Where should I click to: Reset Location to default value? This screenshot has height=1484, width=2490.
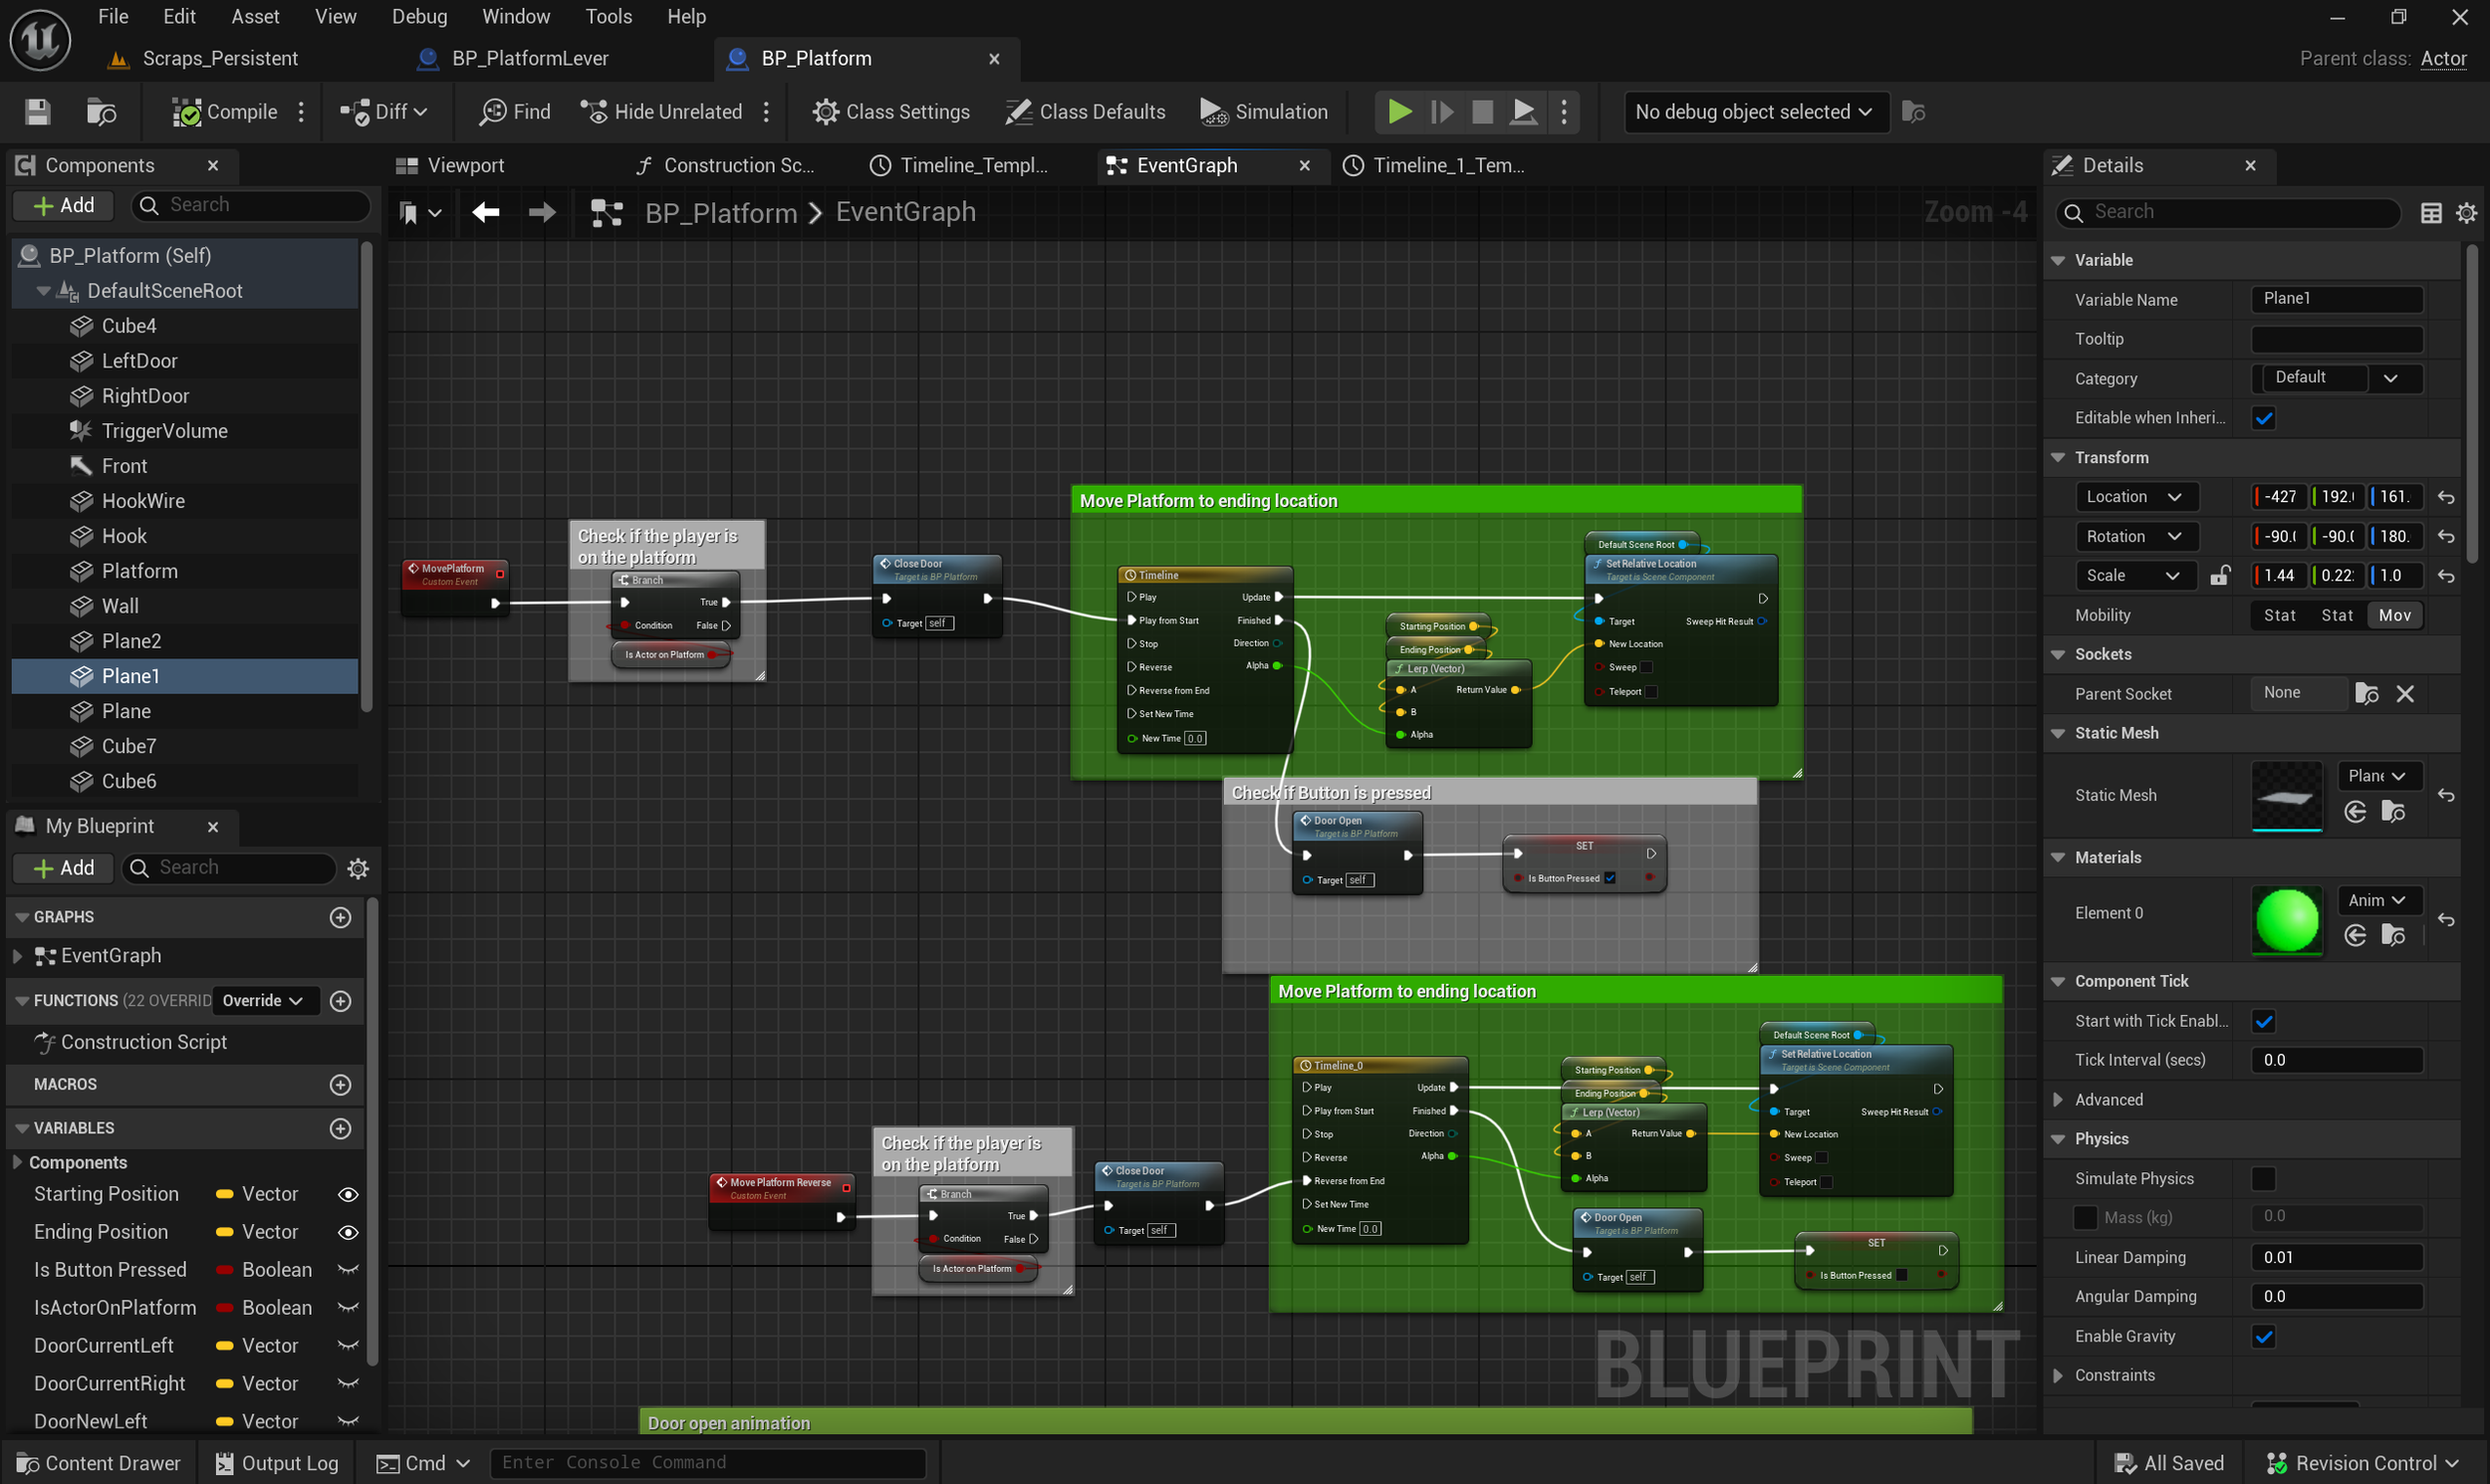2446,497
